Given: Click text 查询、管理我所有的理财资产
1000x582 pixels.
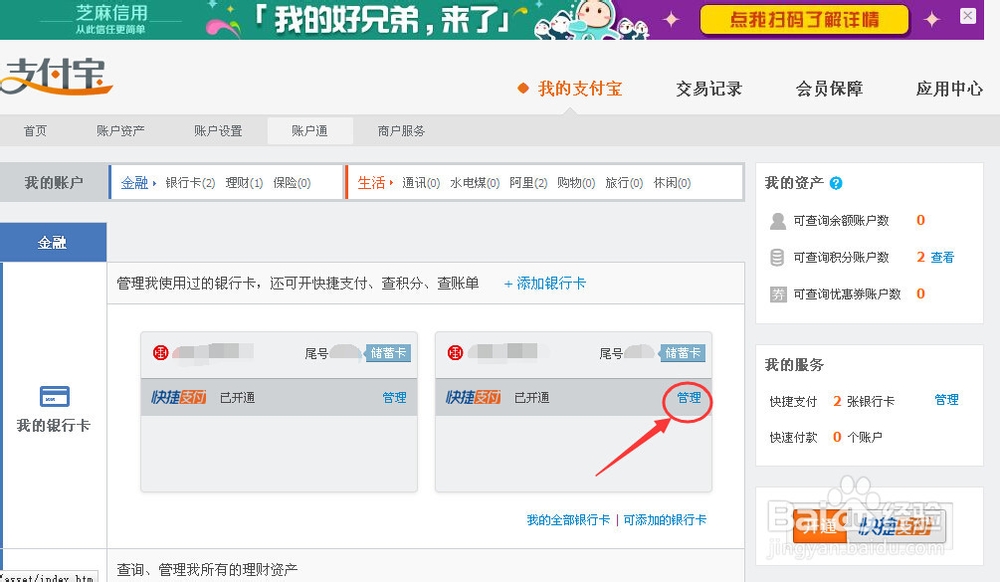Looking at the screenshot, I should (207, 569).
